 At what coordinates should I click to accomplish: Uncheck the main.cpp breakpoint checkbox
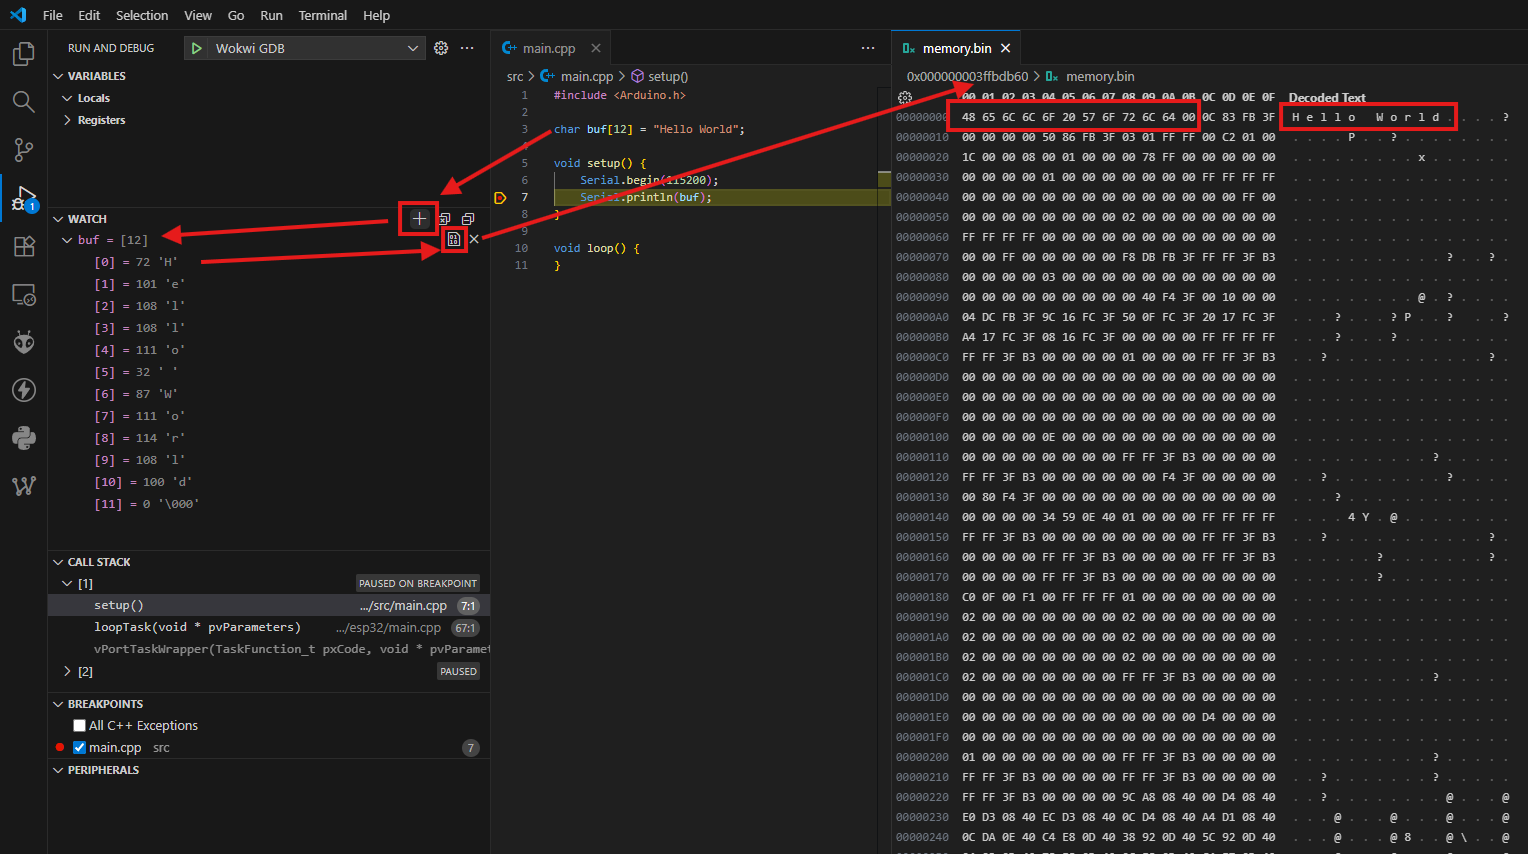click(80, 748)
